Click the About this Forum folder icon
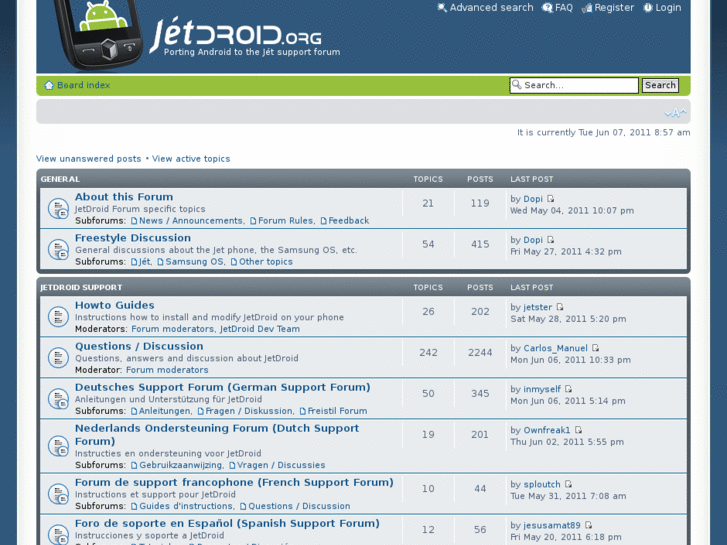Viewport: 727px width, 545px height. pos(58,208)
